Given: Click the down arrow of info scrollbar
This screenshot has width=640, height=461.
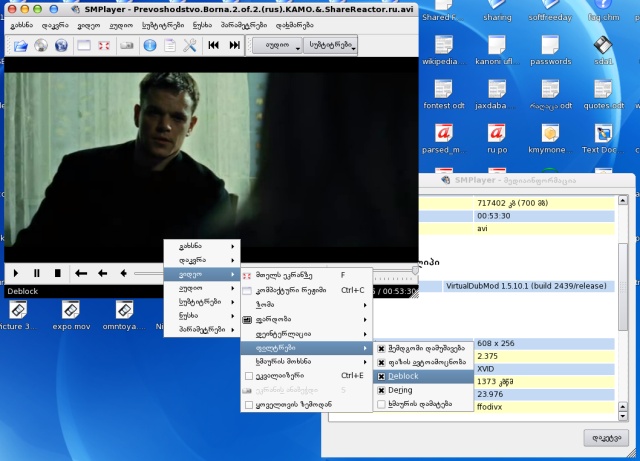Looking at the screenshot, I should coord(623,416).
